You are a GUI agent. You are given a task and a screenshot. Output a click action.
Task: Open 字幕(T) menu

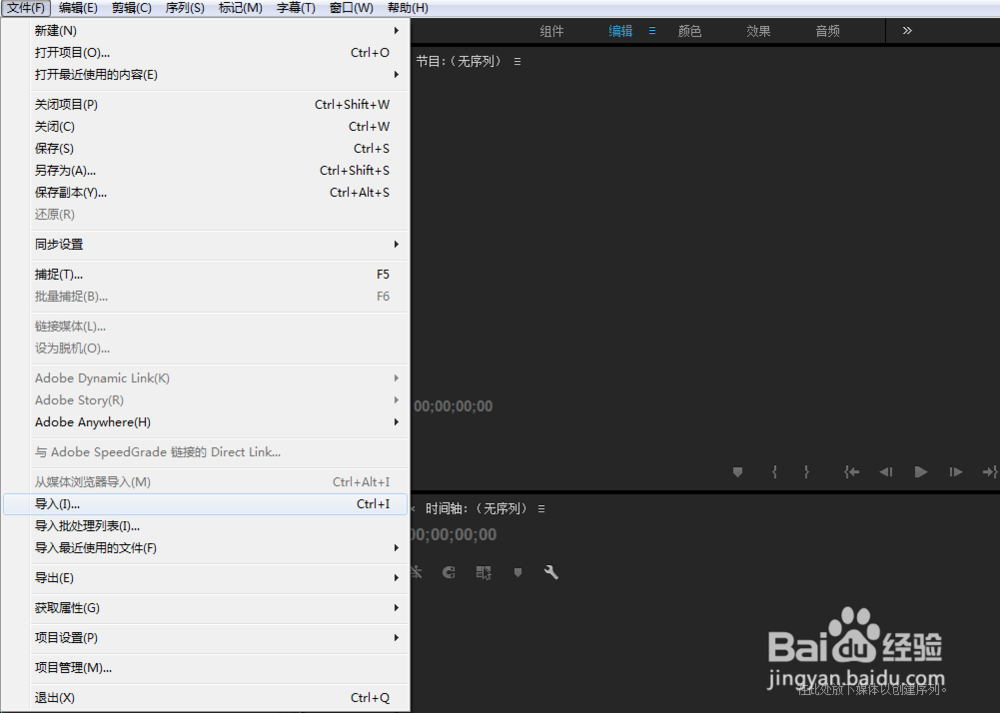tap(295, 8)
